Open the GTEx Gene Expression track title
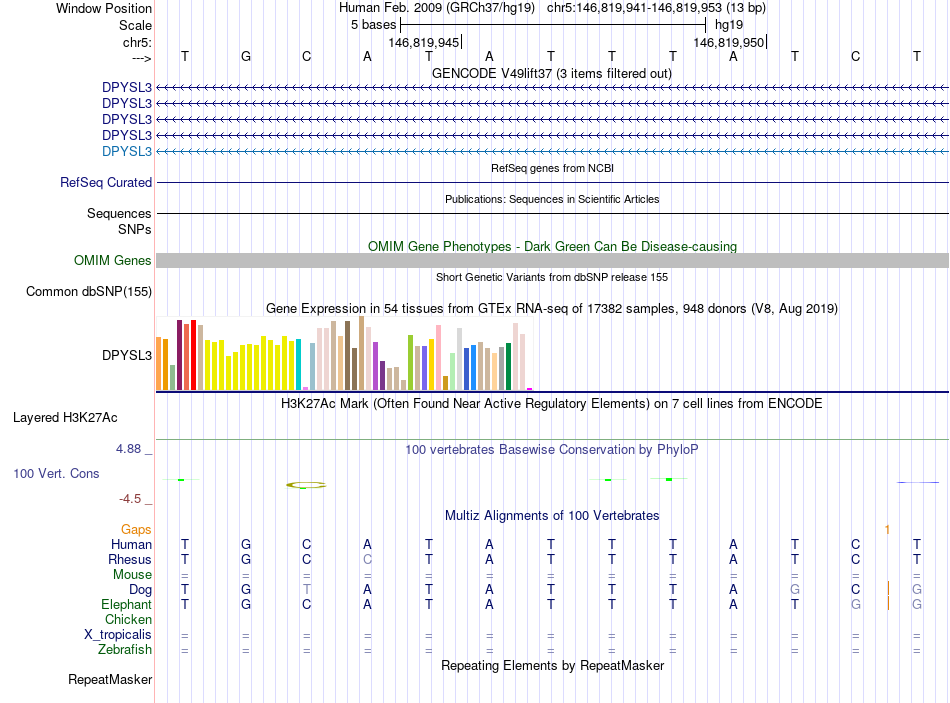The image size is (950, 703). pyautogui.click(x=552, y=308)
